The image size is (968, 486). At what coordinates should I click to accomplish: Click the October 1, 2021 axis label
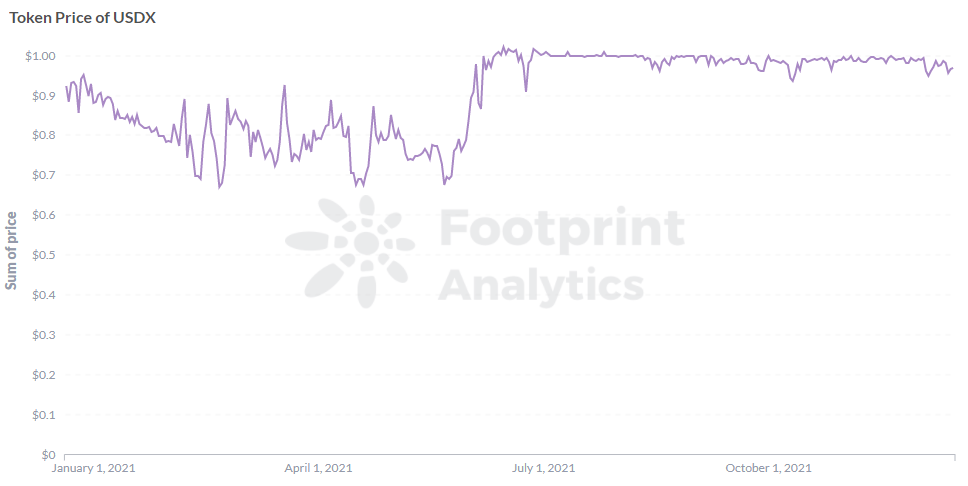[x=769, y=468]
